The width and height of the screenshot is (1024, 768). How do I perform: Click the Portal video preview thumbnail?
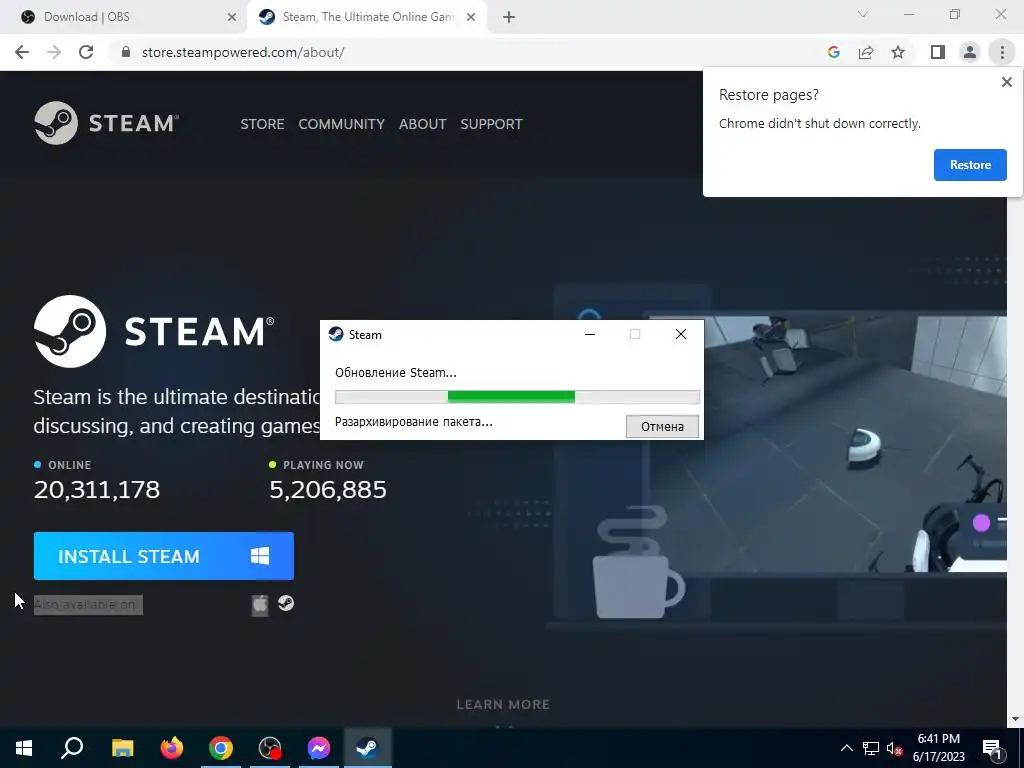830,444
